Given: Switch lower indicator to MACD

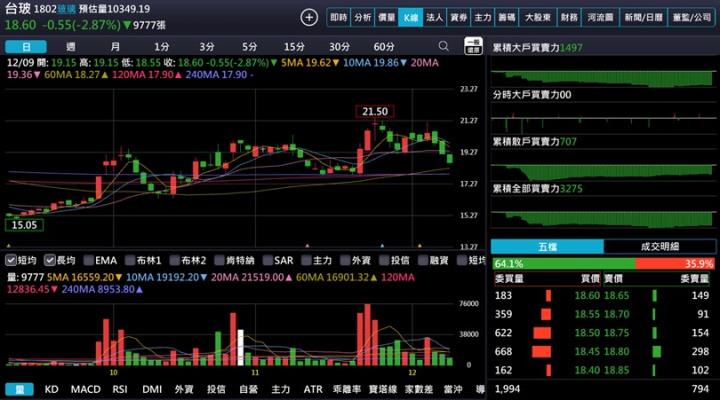Looking at the screenshot, I should pos(85,388).
